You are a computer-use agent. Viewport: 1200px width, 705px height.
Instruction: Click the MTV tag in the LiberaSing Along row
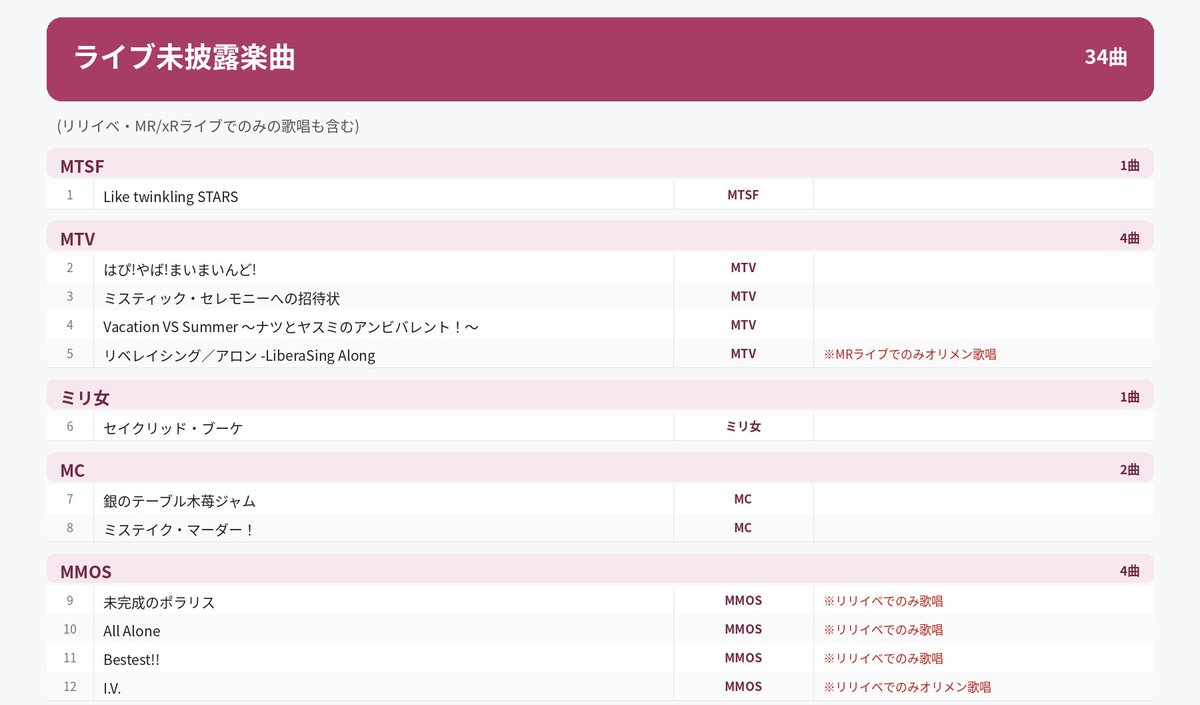click(x=743, y=354)
